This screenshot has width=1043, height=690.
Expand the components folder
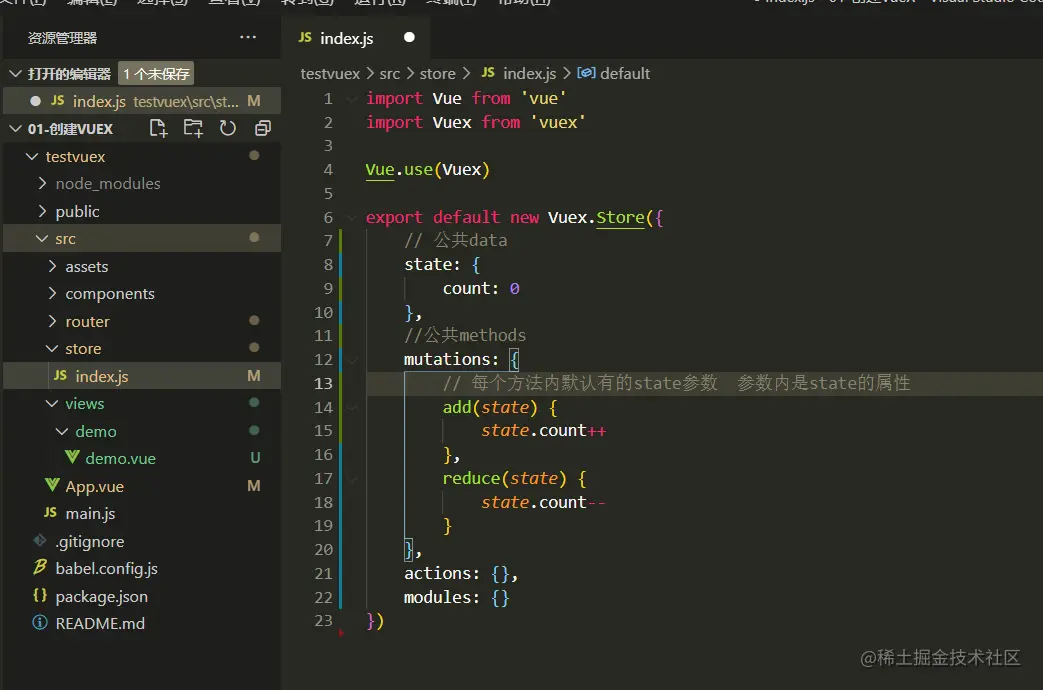click(52, 293)
